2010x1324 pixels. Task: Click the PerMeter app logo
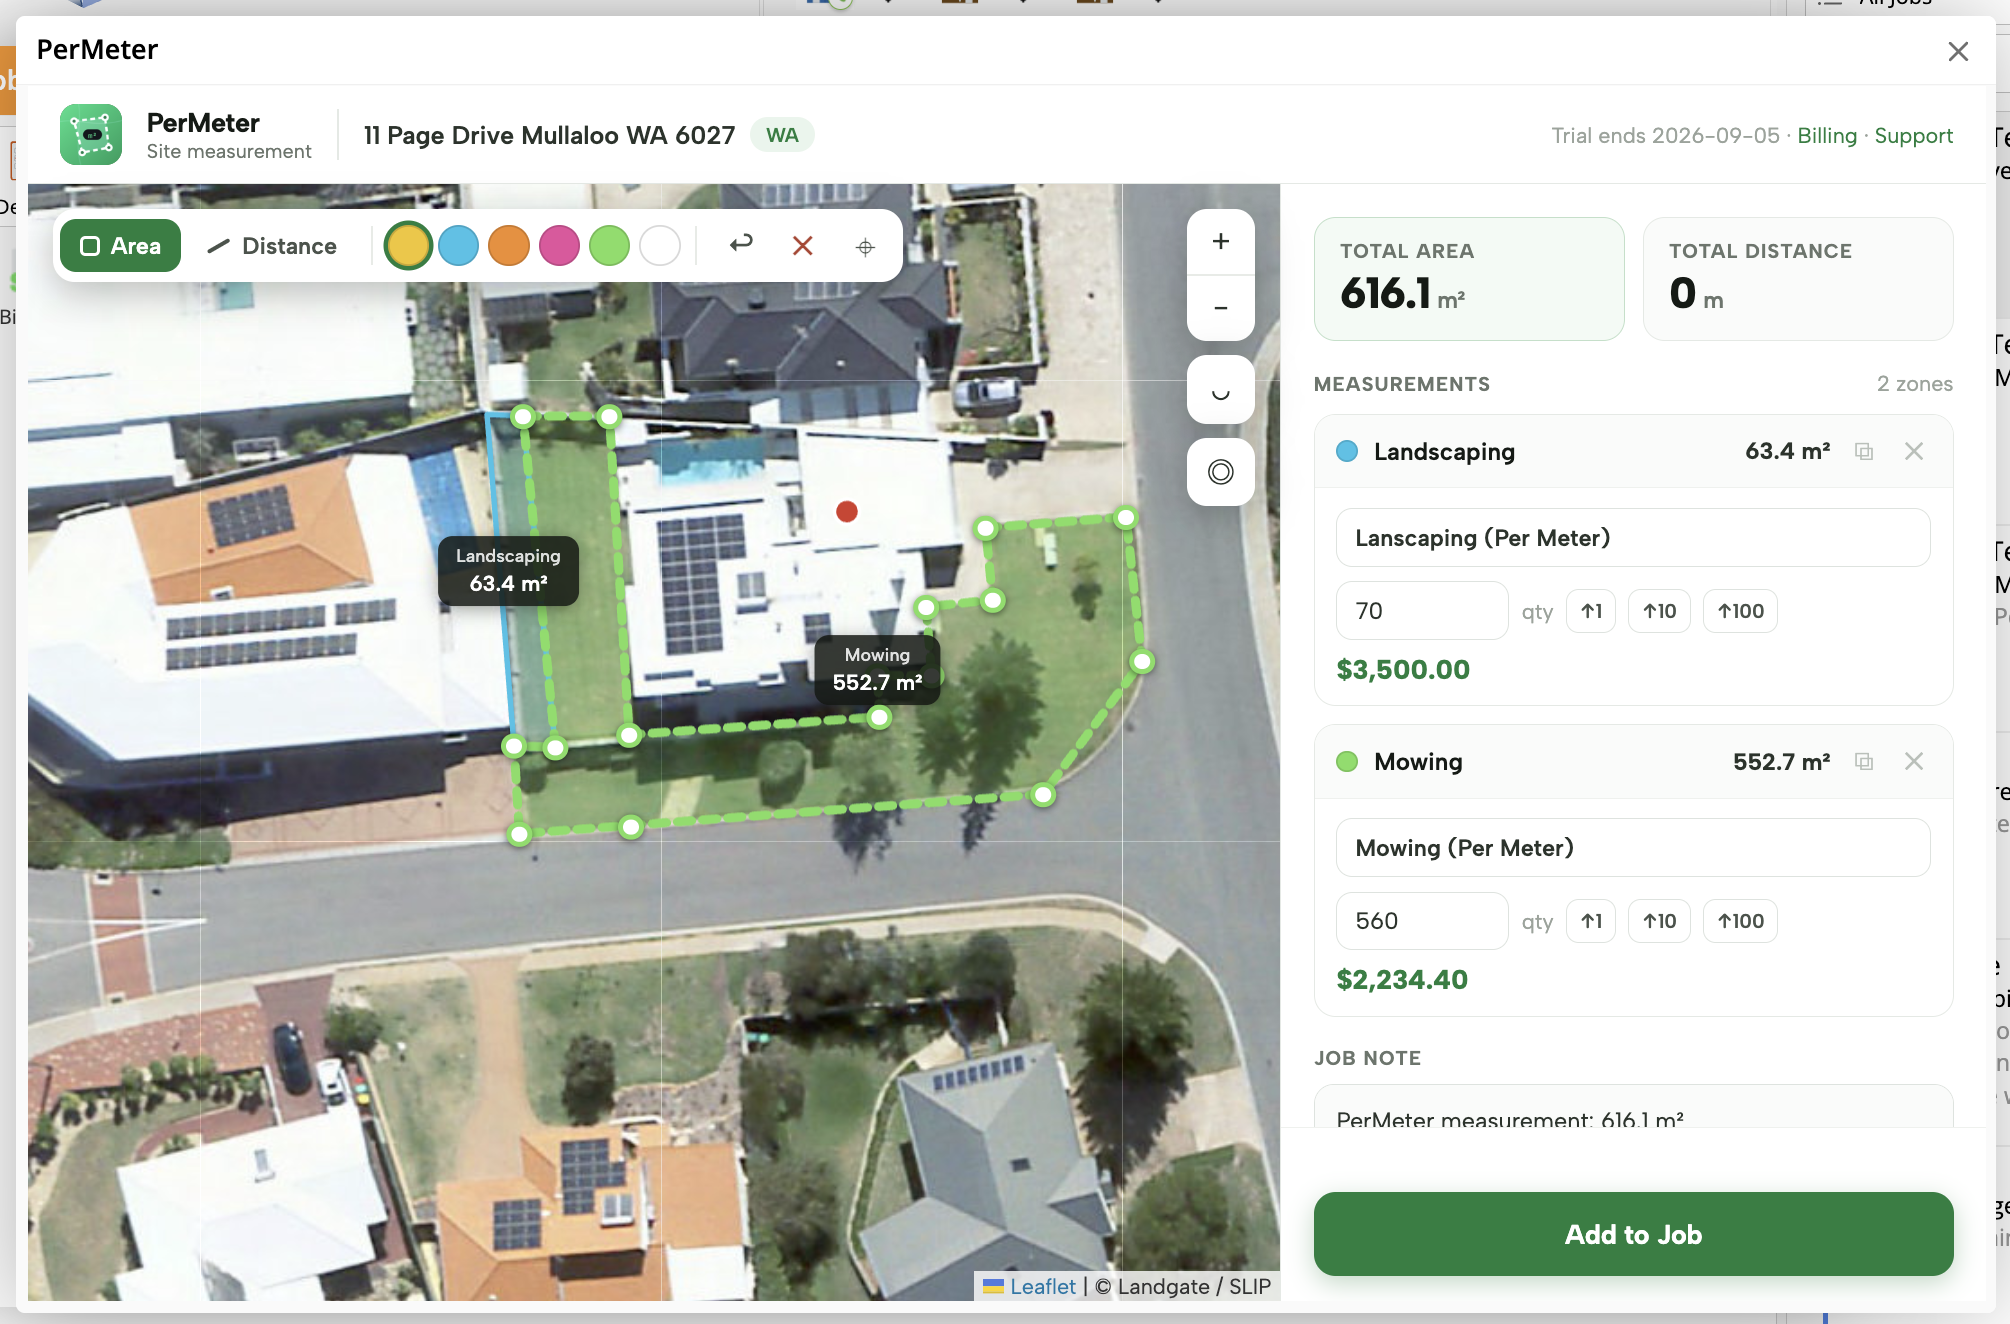[91, 135]
